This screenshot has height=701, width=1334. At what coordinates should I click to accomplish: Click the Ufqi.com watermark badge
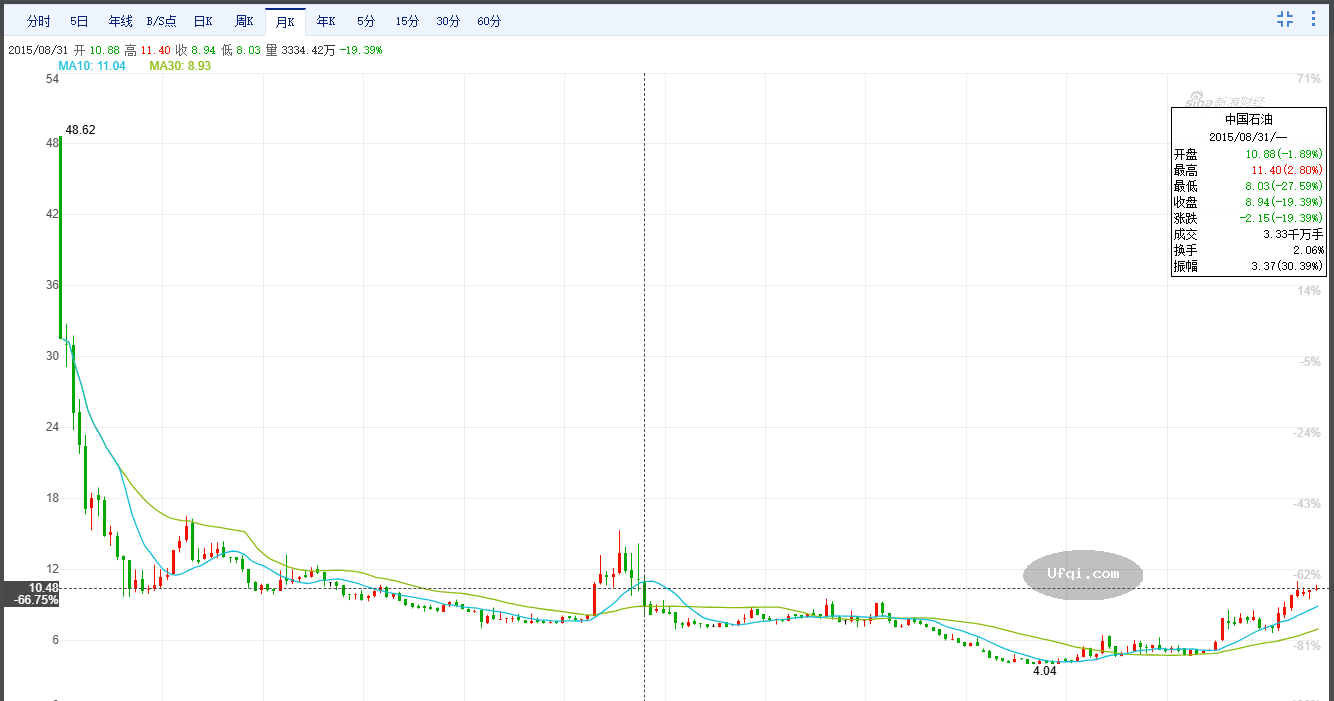1083,574
